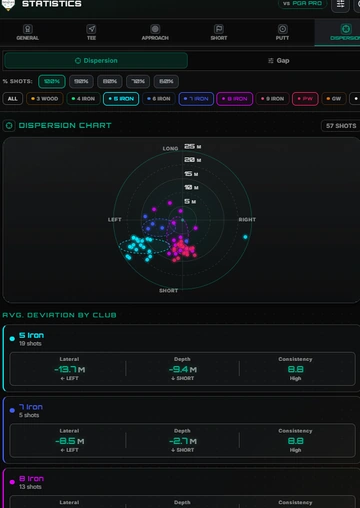360x508 pixels.
Task: Click 5 Iron consistency score 8.8
Action: (x=295, y=369)
